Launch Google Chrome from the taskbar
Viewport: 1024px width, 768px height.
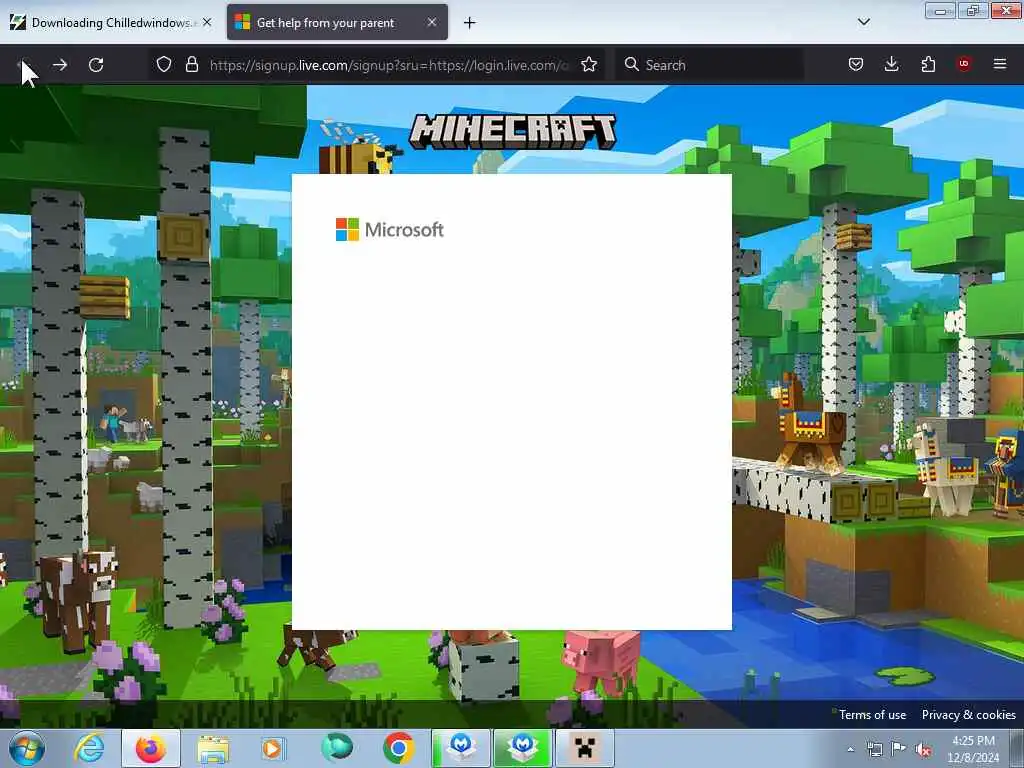click(398, 748)
